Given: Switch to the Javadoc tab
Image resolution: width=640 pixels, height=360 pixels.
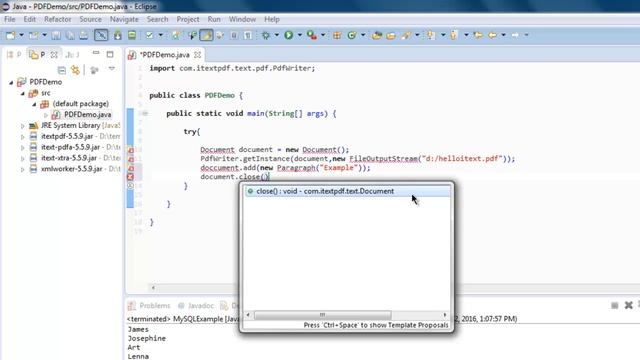Looking at the screenshot, I should click(196, 305).
